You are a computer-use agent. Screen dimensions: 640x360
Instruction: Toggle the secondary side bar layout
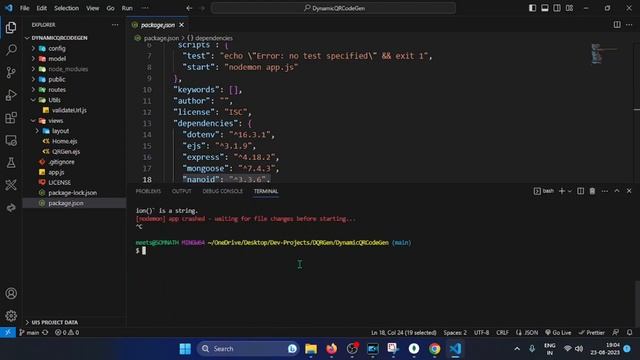(557, 8)
